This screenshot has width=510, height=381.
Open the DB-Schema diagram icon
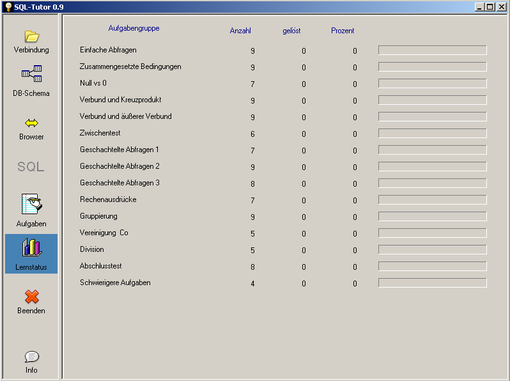(x=32, y=73)
